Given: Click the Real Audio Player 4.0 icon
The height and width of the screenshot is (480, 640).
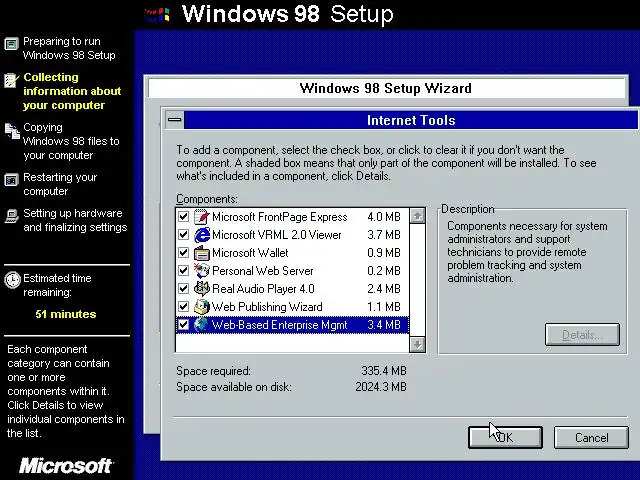Looking at the screenshot, I should [x=202, y=289].
